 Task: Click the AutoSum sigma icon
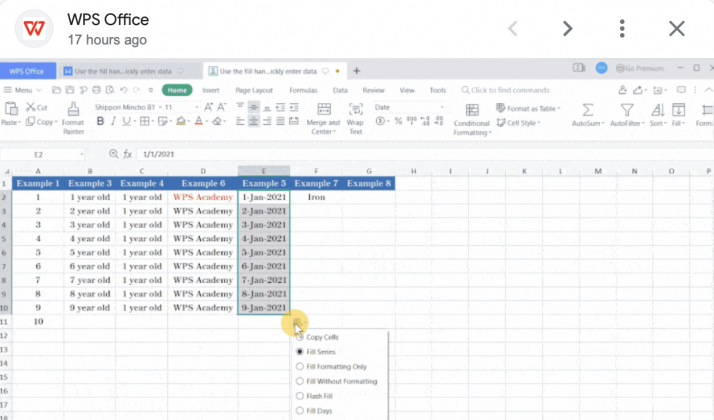[x=587, y=110]
